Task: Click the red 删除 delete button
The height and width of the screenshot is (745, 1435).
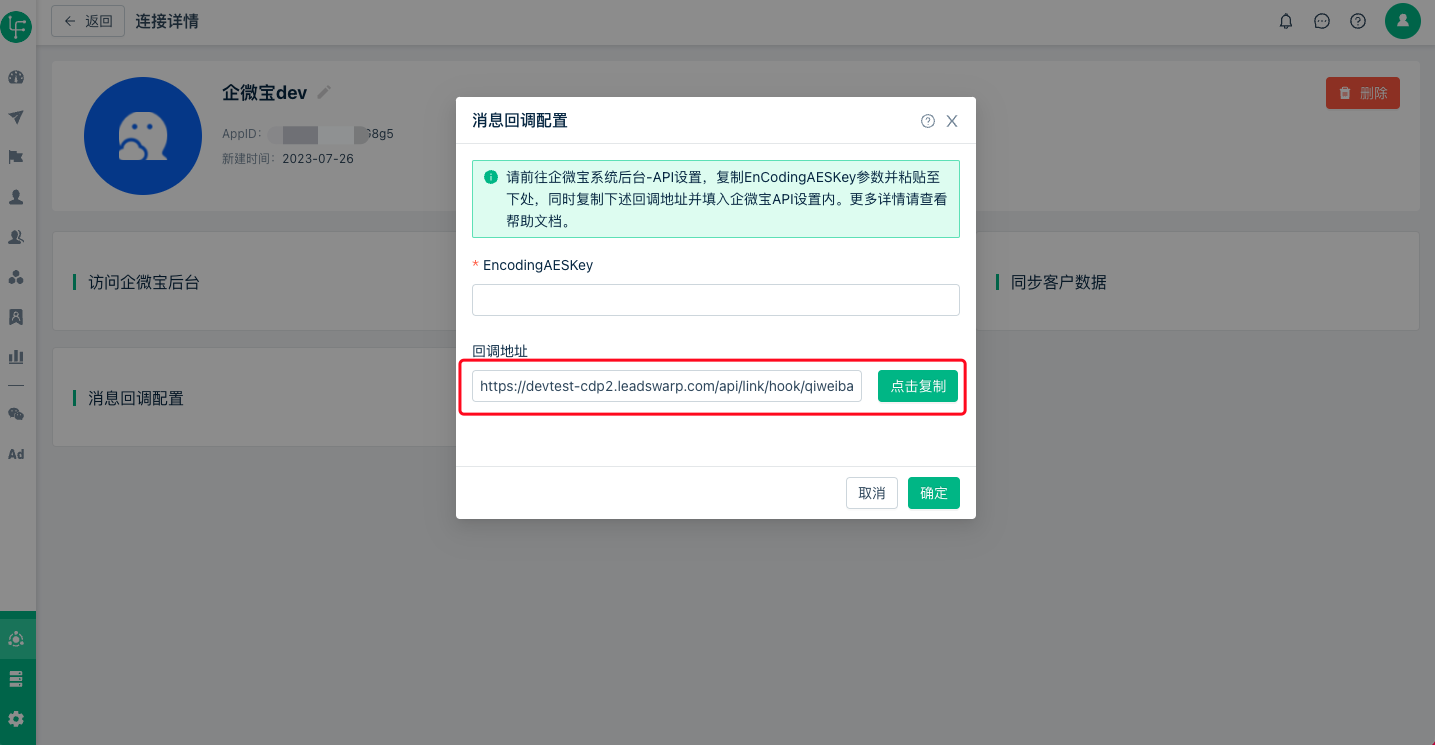Action: tap(1362, 92)
